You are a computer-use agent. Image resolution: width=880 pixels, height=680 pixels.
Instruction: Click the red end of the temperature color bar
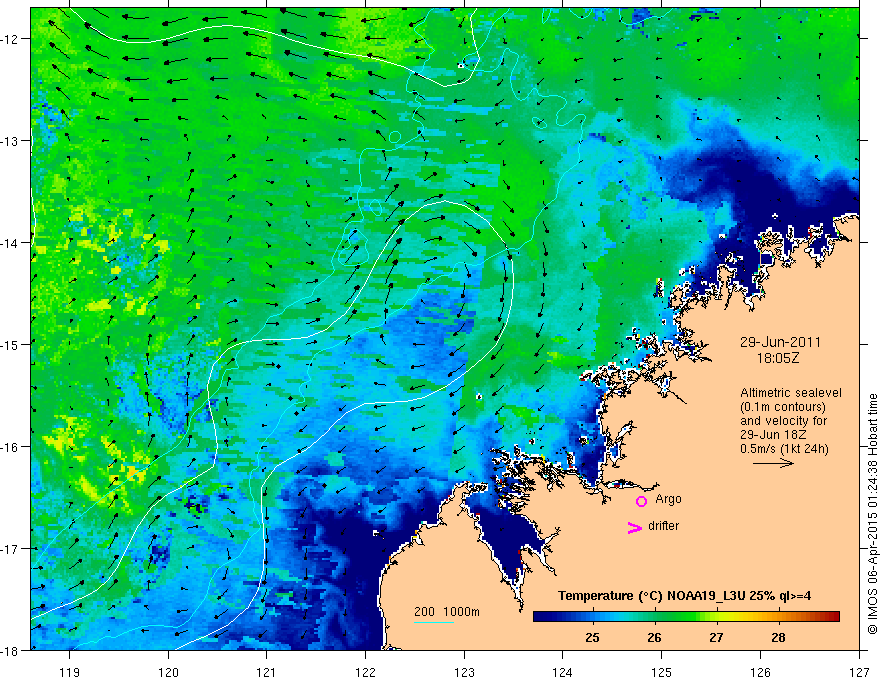coord(833,617)
